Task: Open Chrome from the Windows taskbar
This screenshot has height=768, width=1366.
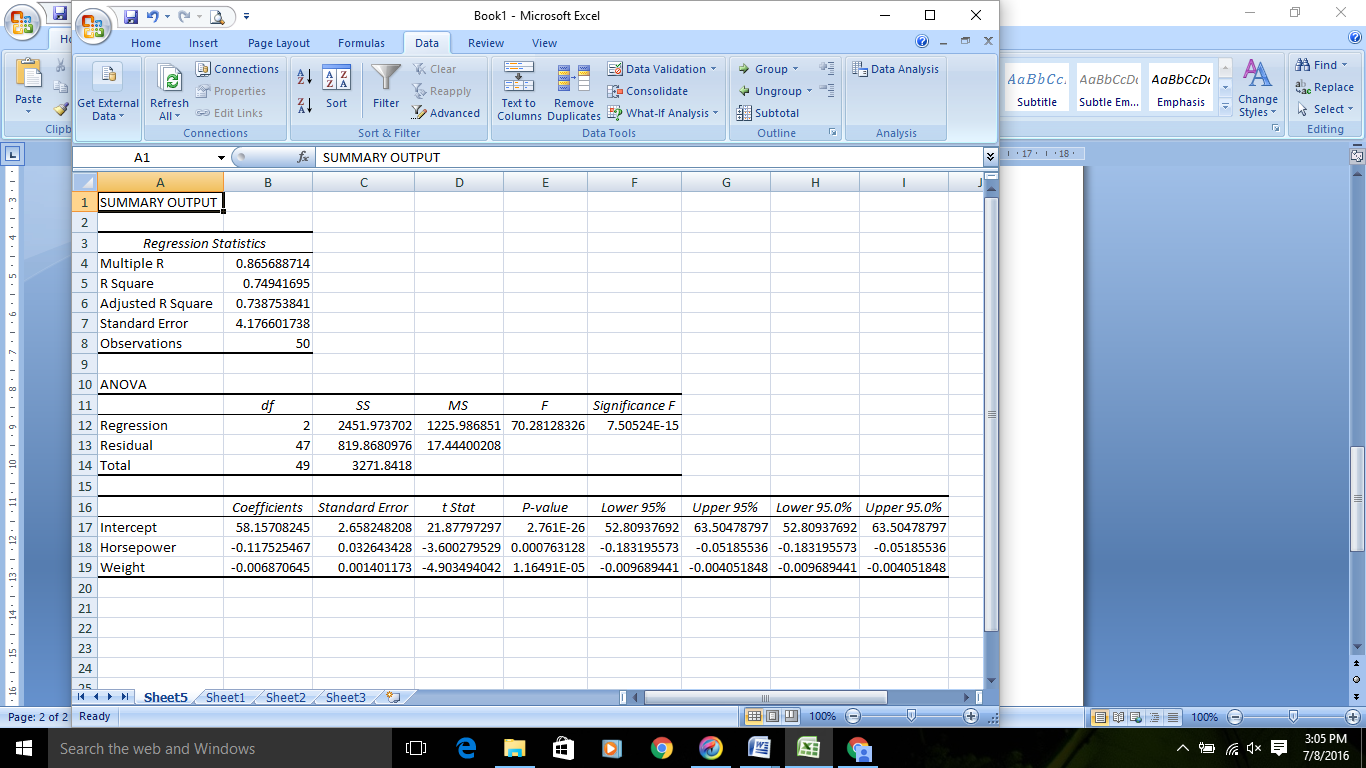Action: (661, 748)
